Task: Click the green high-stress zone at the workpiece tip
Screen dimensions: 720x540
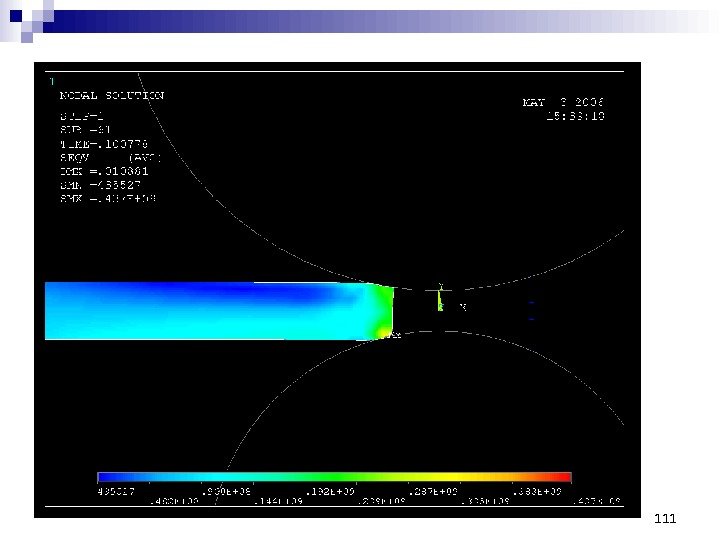Action: [x=383, y=312]
